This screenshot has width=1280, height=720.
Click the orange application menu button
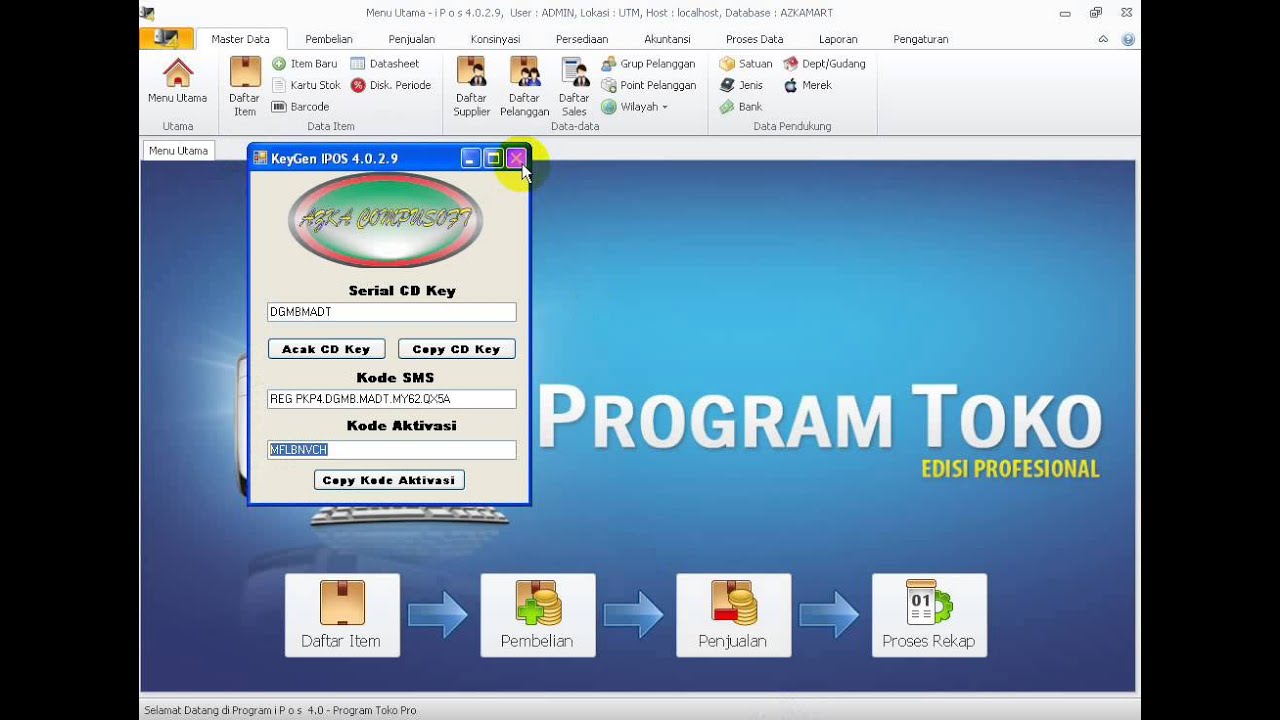(x=166, y=38)
